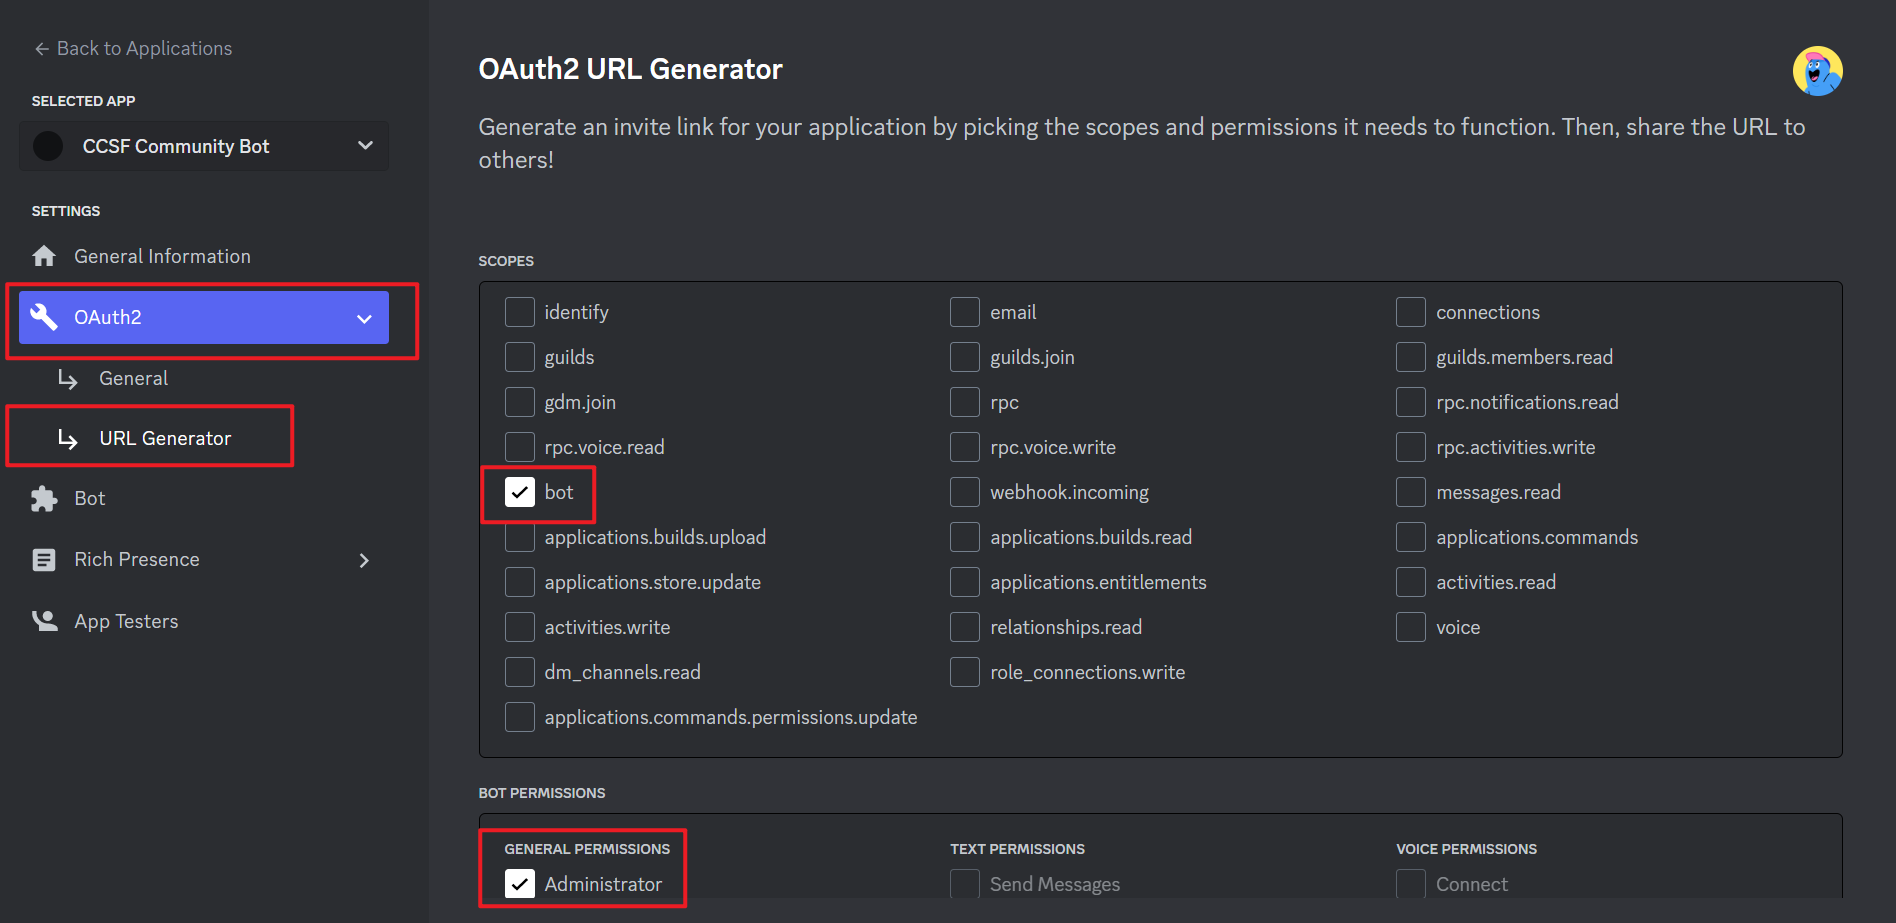Click the Rich Presence document icon
The image size is (1896, 923).
pyautogui.click(x=44, y=560)
